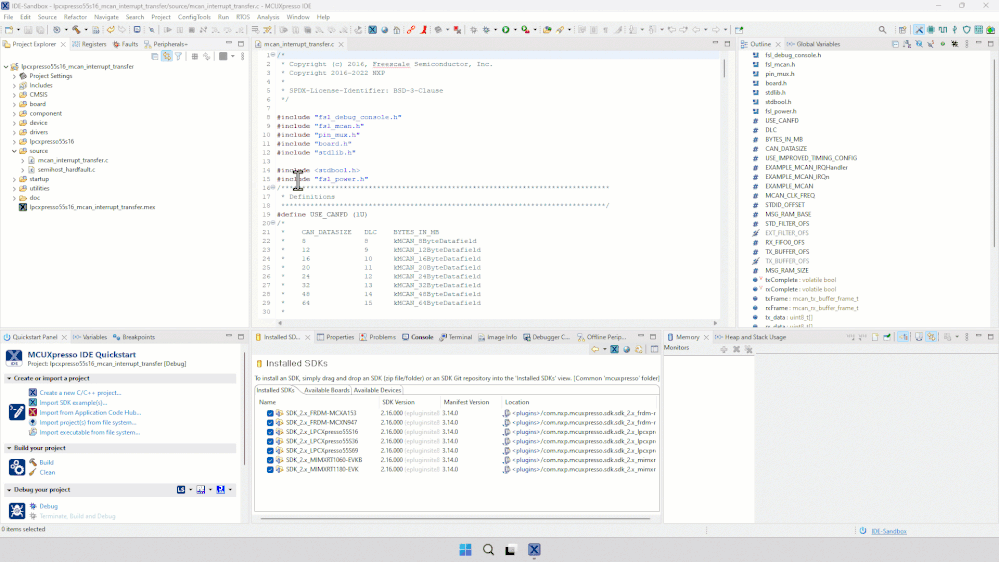Screen dimensions: 999x562
Task: Collapse the source folder node
Action: point(15,151)
